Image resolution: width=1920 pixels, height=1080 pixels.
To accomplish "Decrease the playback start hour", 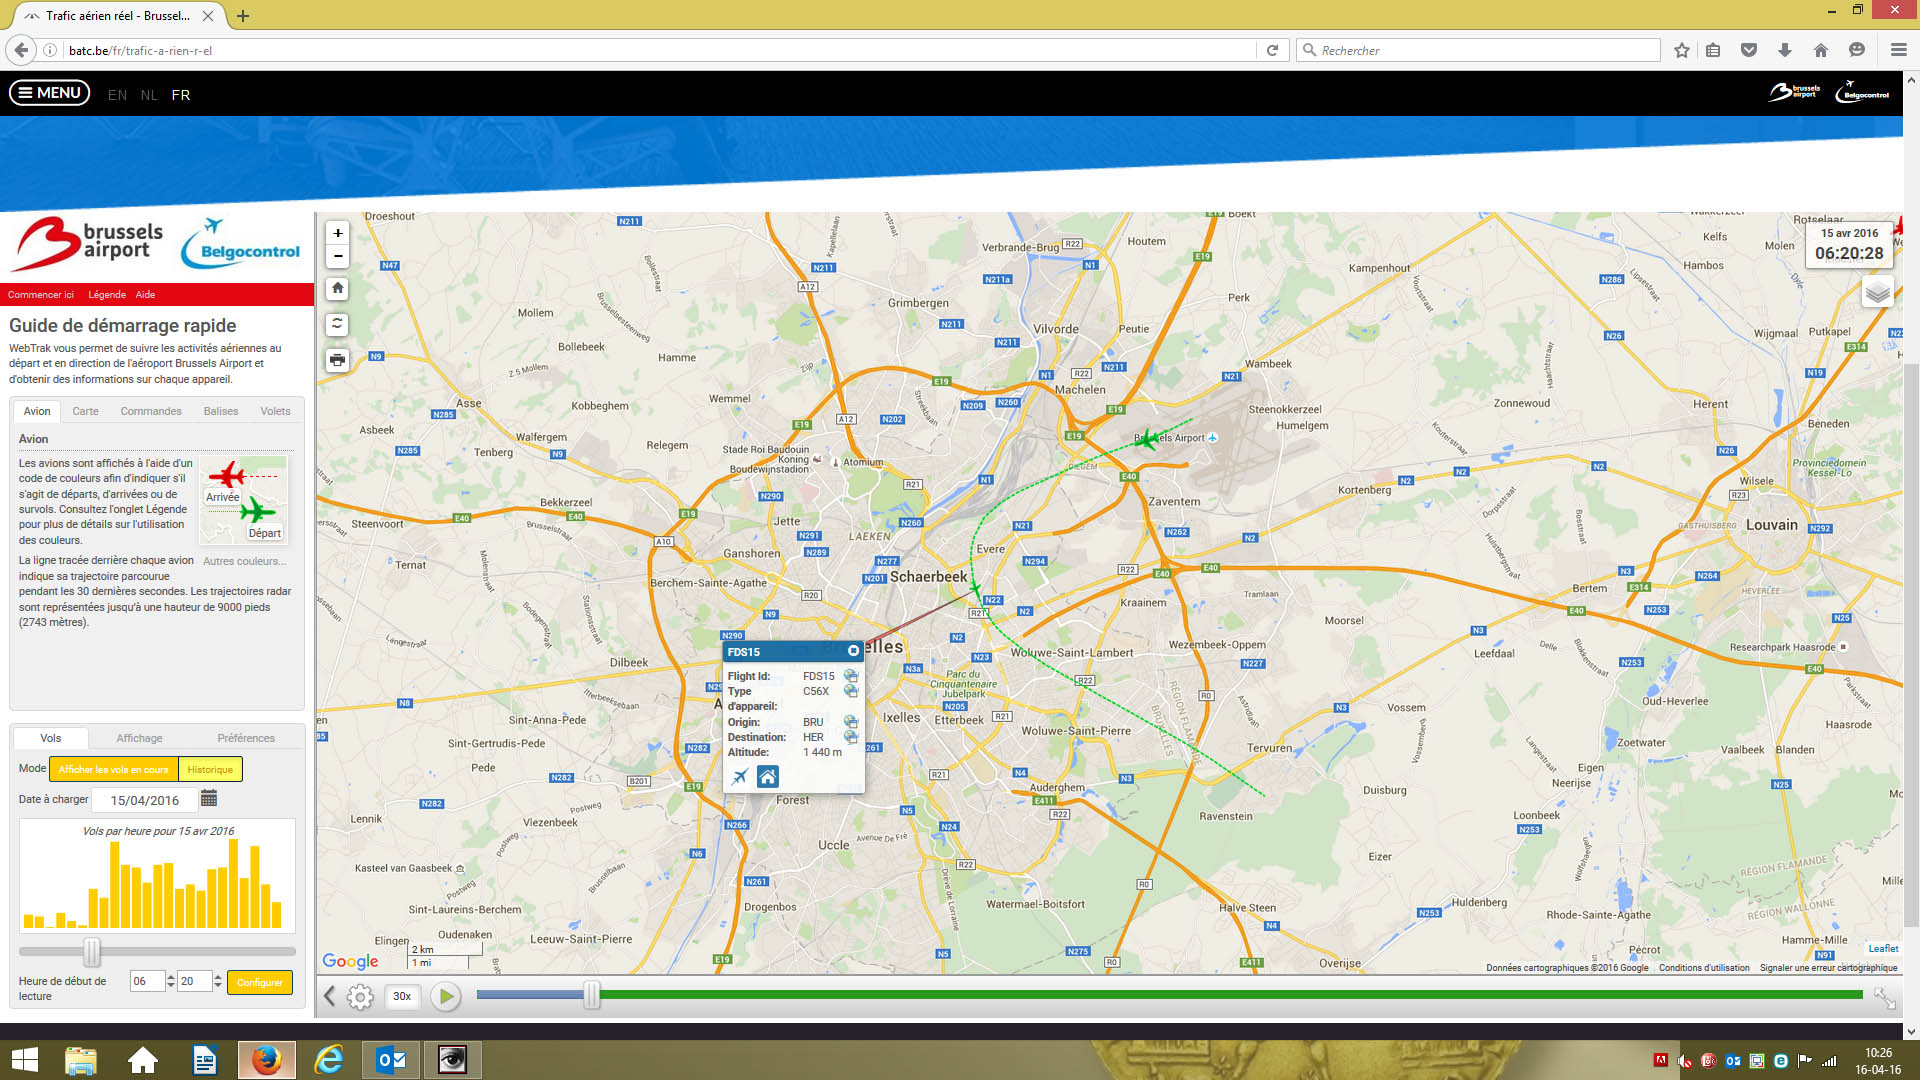I will tap(171, 986).
